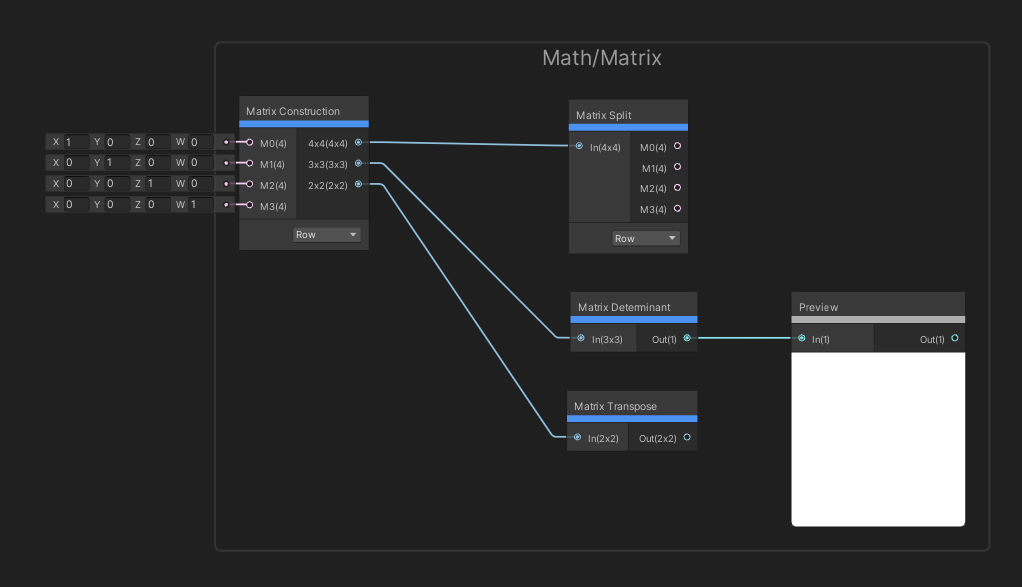This screenshot has height=587, width=1022.
Task: Toggle the dot control beside the M2 vector row
Action: [227, 183]
